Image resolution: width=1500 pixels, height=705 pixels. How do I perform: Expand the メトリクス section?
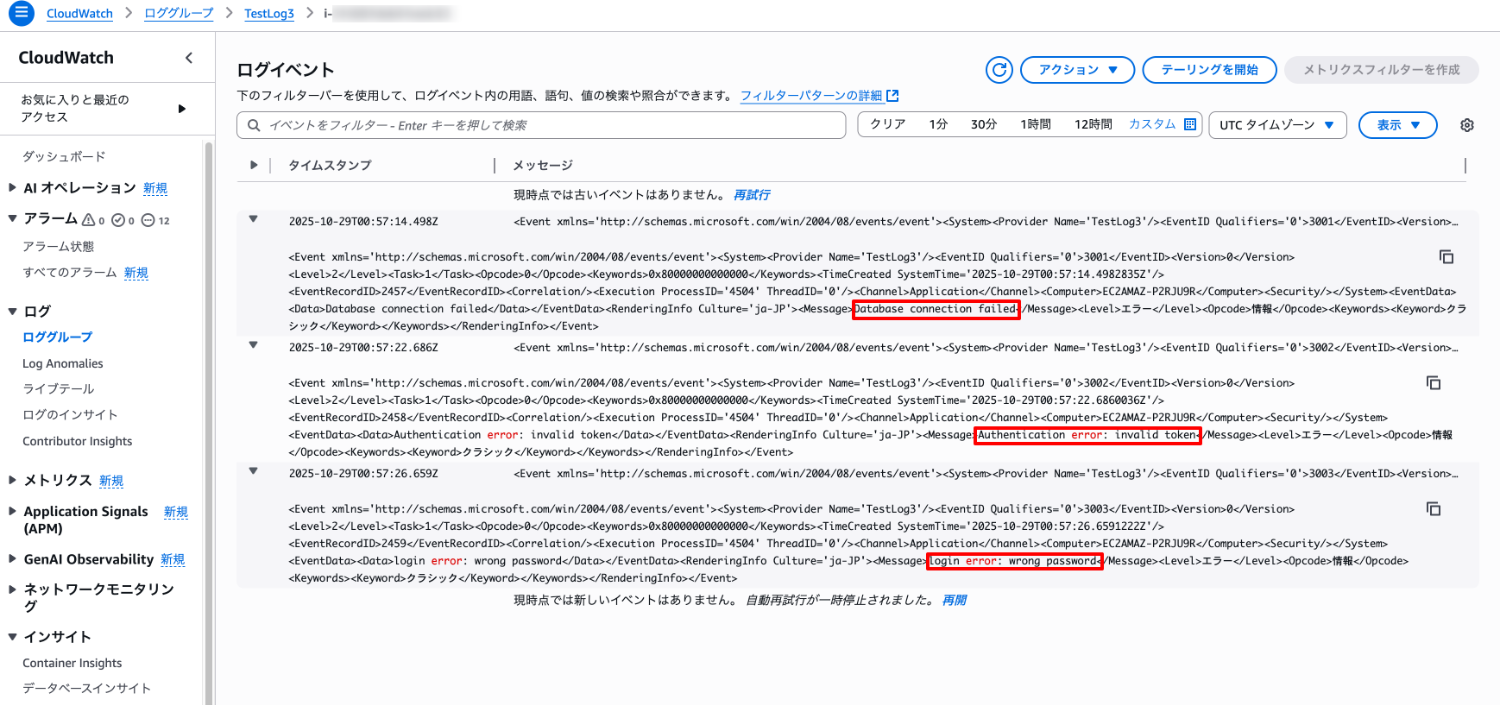pyautogui.click(x=12, y=480)
